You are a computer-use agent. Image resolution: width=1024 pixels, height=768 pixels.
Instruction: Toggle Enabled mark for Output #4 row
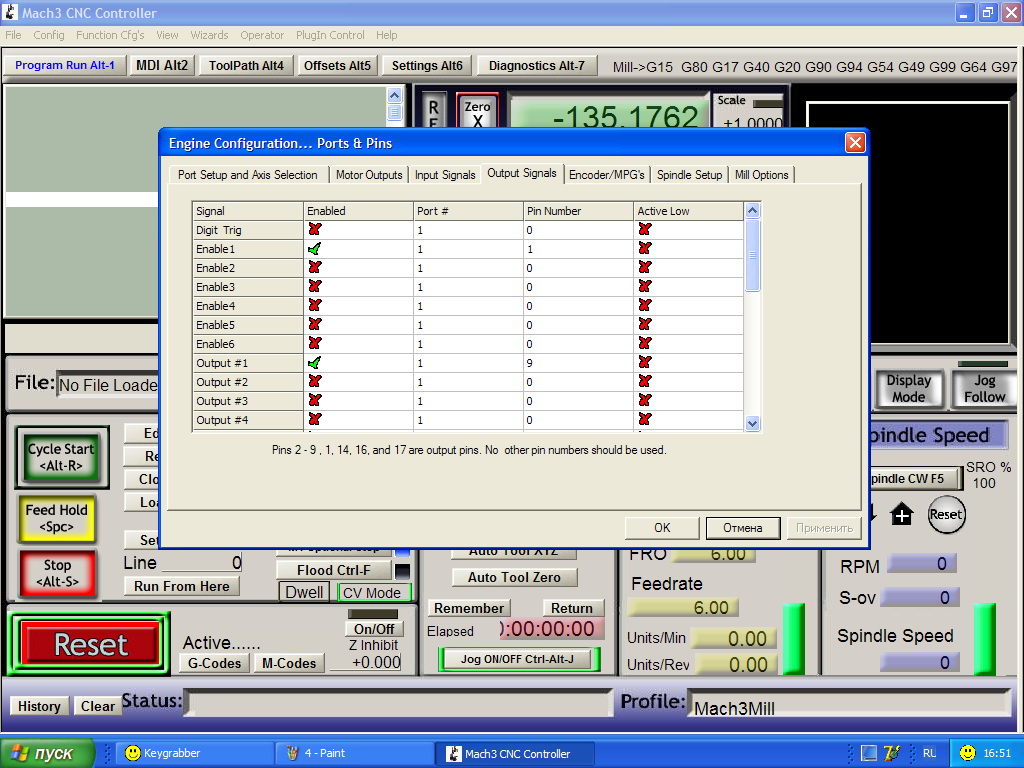(315, 419)
